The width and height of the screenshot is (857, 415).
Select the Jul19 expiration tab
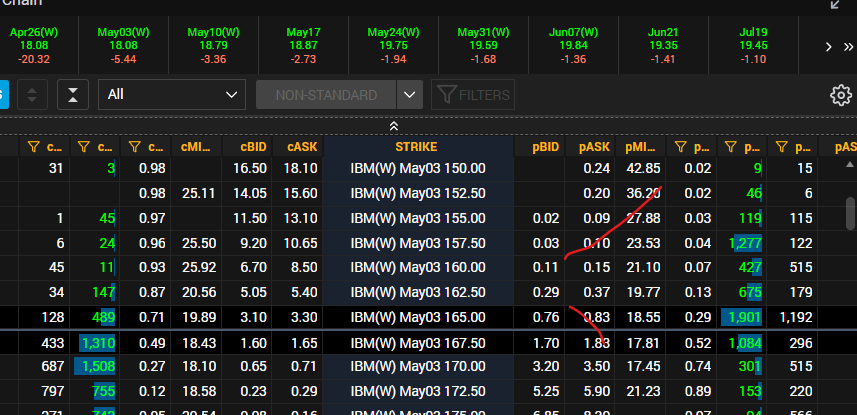(x=753, y=45)
